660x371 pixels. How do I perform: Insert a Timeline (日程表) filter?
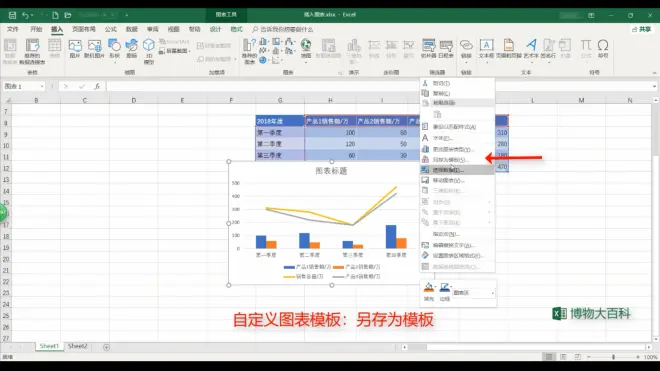[446, 48]
